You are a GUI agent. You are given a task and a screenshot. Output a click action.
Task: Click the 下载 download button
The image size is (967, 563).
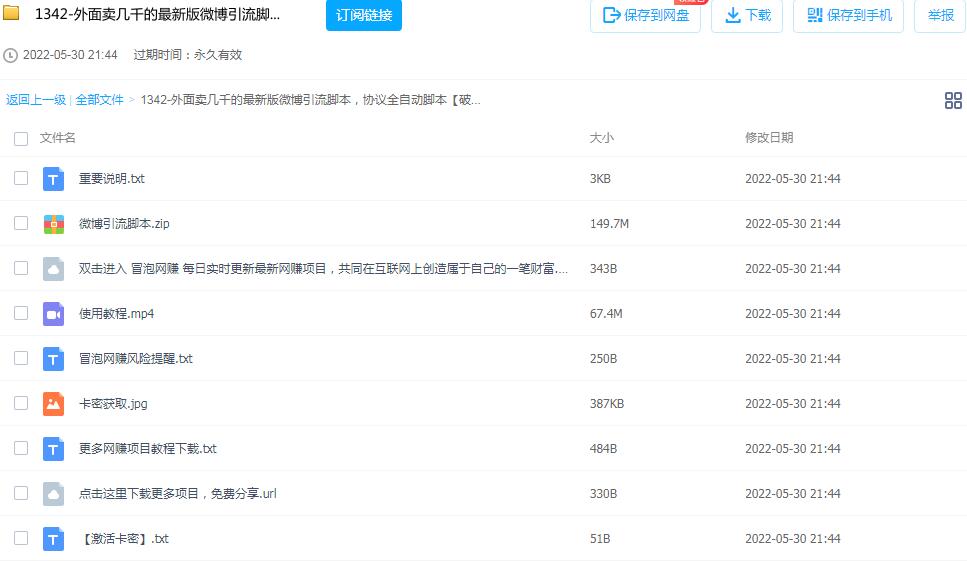point(747,15)
